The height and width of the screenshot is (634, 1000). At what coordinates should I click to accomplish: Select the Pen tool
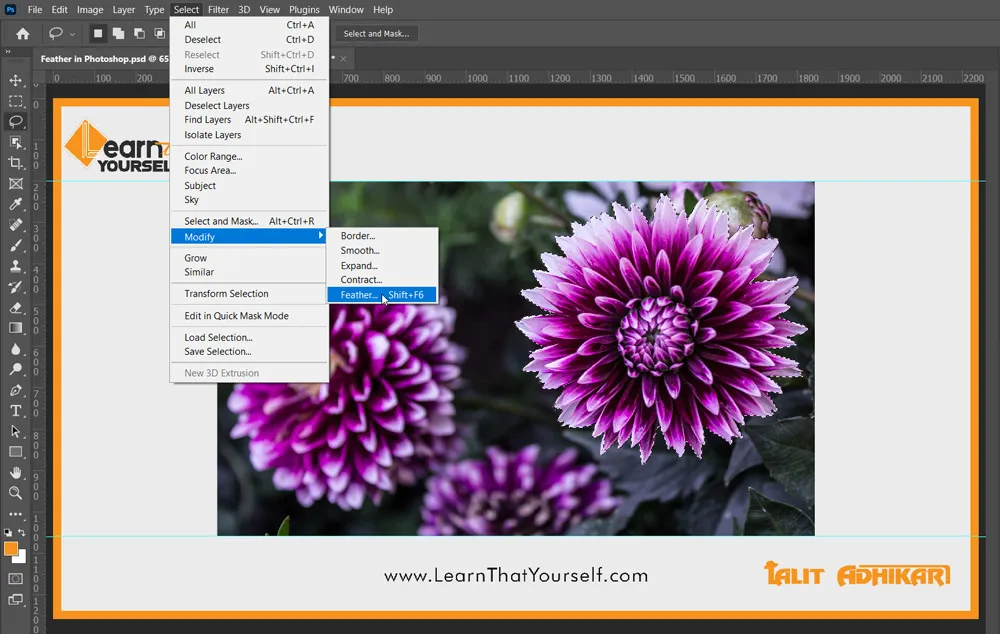coord(16,390)
